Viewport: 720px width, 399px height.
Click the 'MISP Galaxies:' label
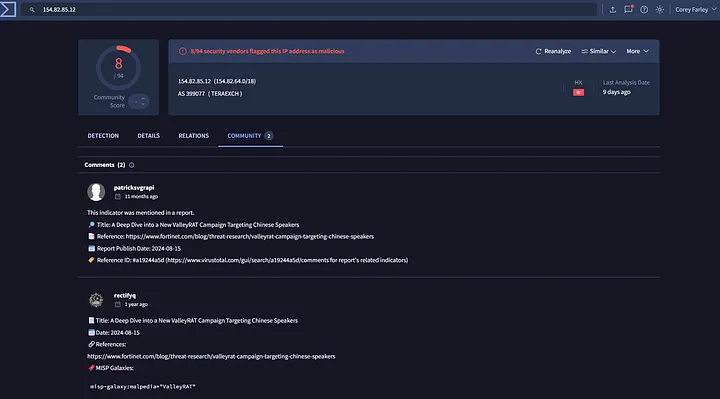coord(111,368)
